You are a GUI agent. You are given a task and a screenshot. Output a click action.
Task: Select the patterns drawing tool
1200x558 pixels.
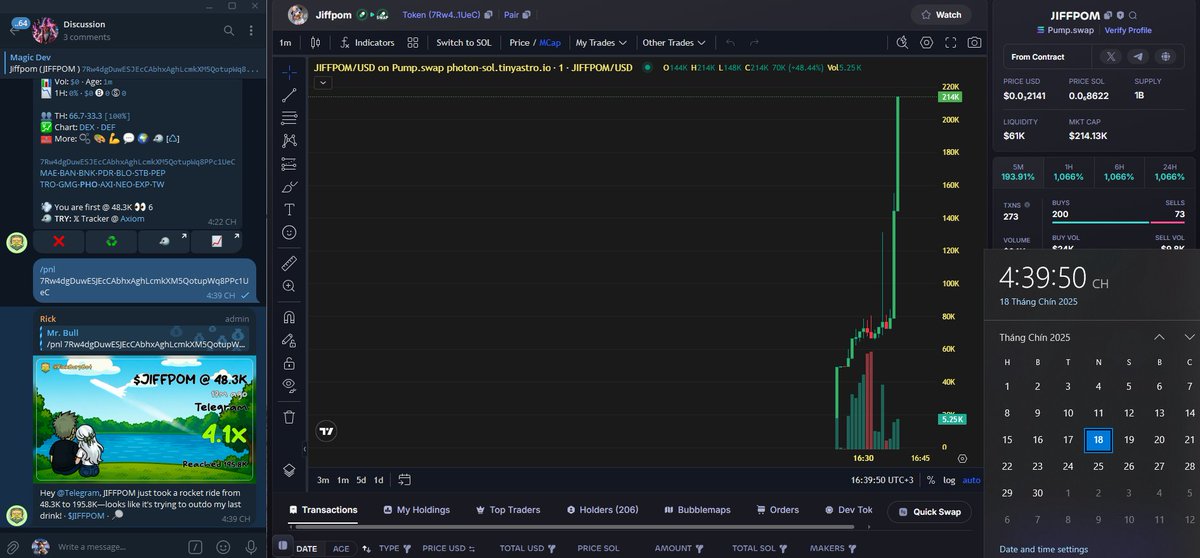[x=289, y=141]
